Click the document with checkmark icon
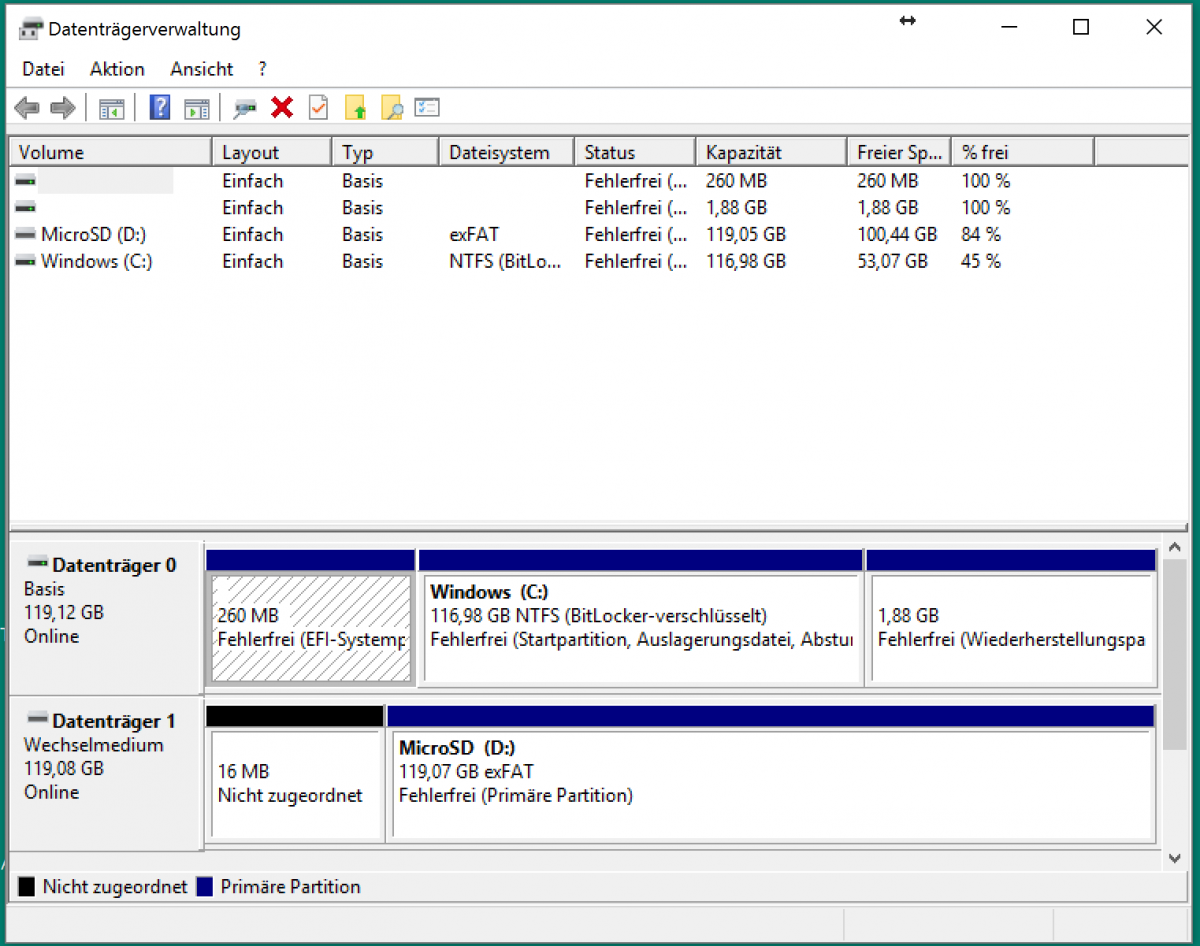 tap(318, 107)
